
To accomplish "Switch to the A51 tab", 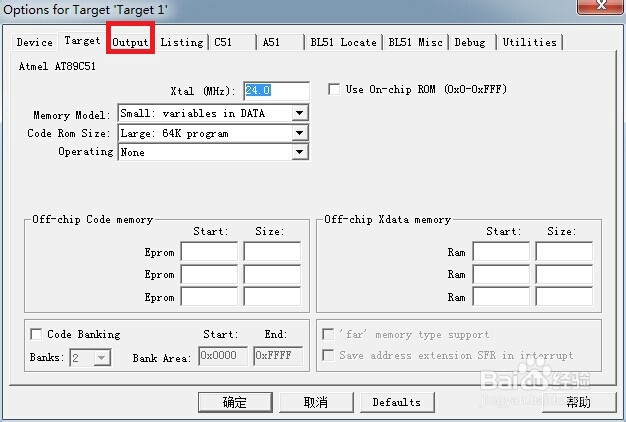I will point(280,42).
